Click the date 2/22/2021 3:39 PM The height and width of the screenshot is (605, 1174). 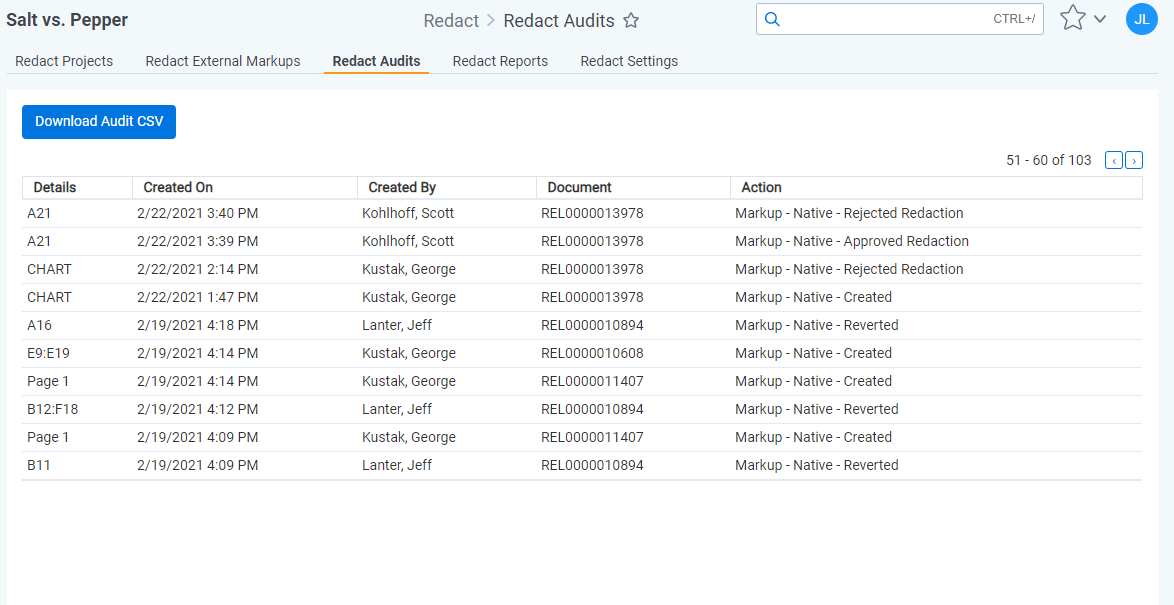tap(198, 241)
